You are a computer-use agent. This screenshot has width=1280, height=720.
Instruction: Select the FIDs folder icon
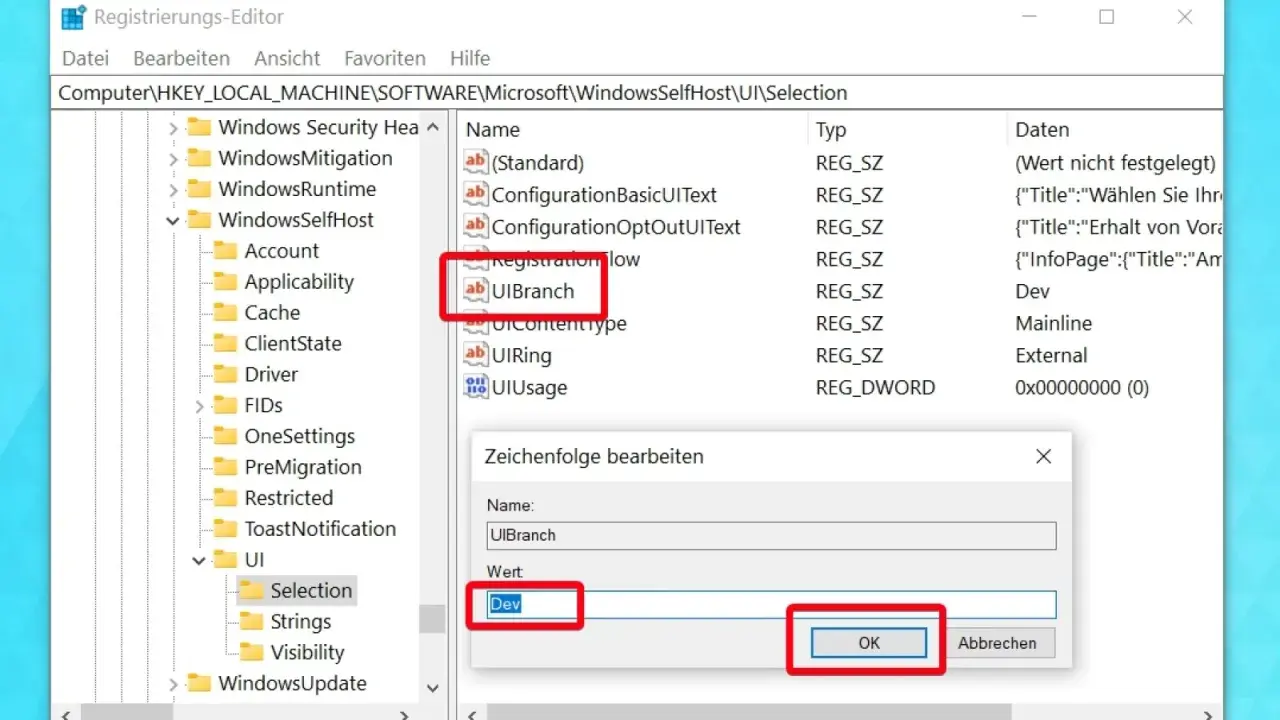(x=226, y=406)
